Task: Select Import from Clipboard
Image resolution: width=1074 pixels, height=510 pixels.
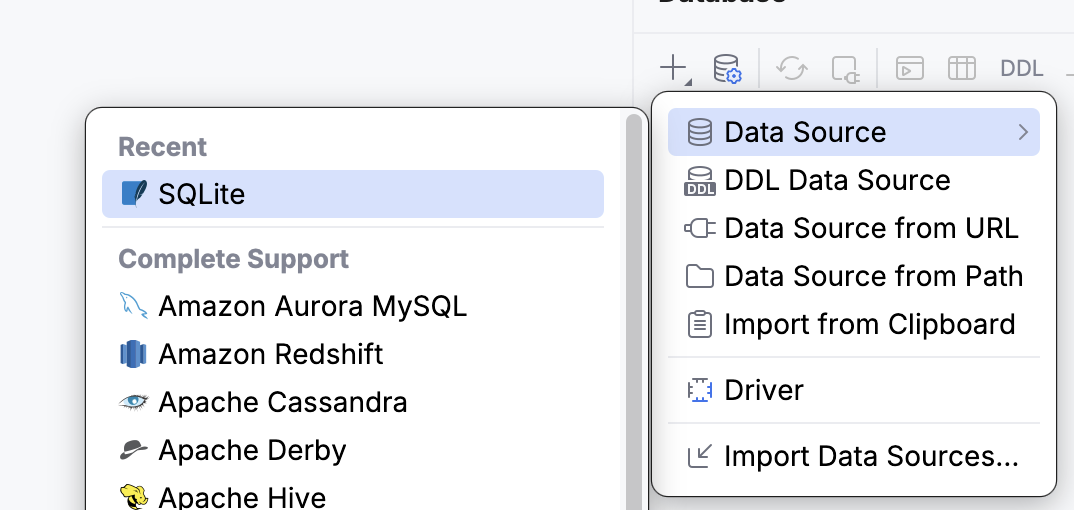Action: pos(853,324)
